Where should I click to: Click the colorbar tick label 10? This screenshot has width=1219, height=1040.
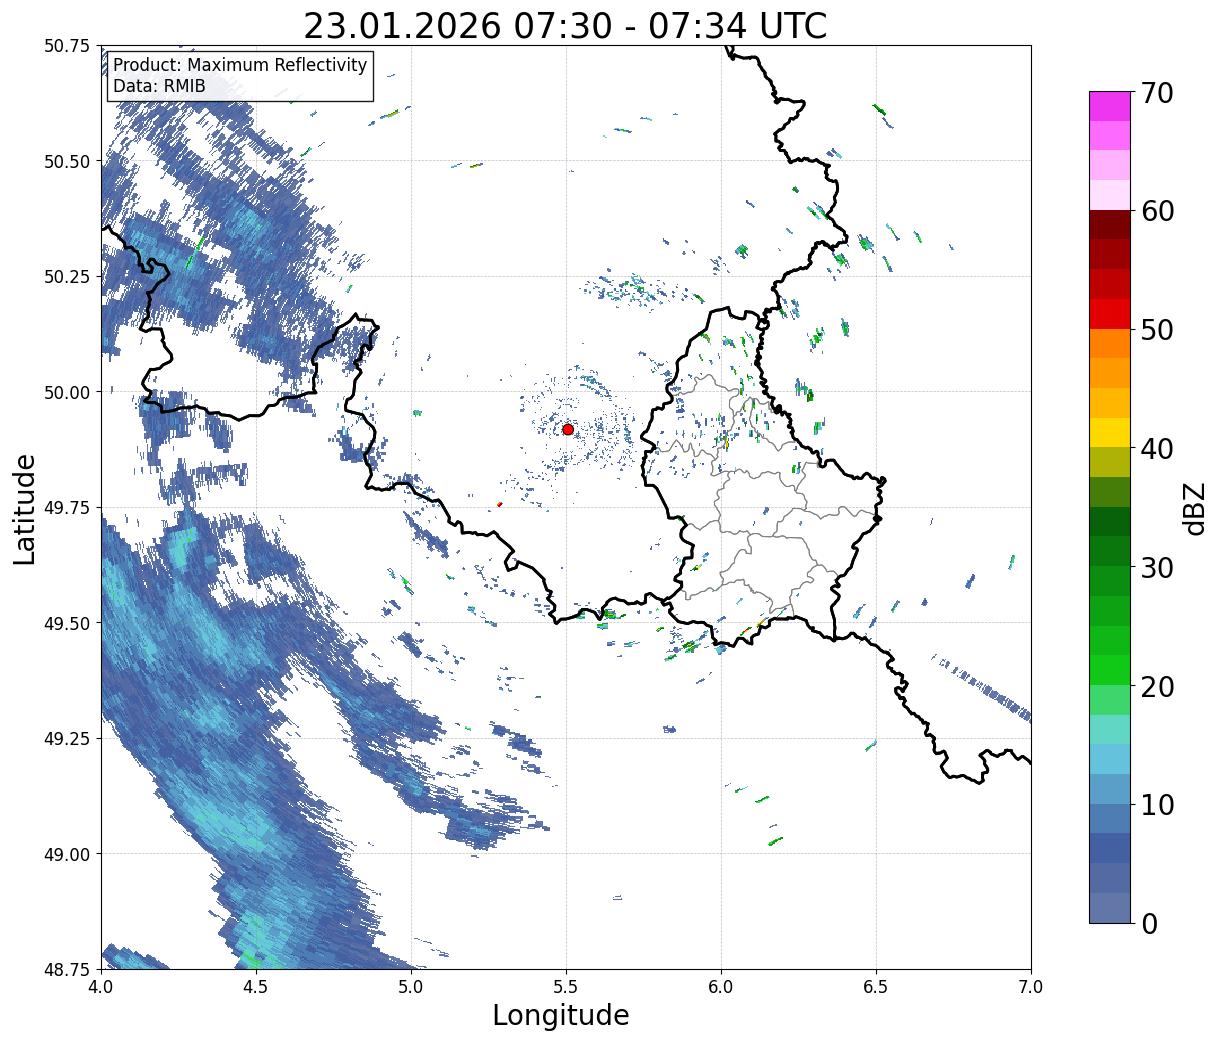(1156, 804)
